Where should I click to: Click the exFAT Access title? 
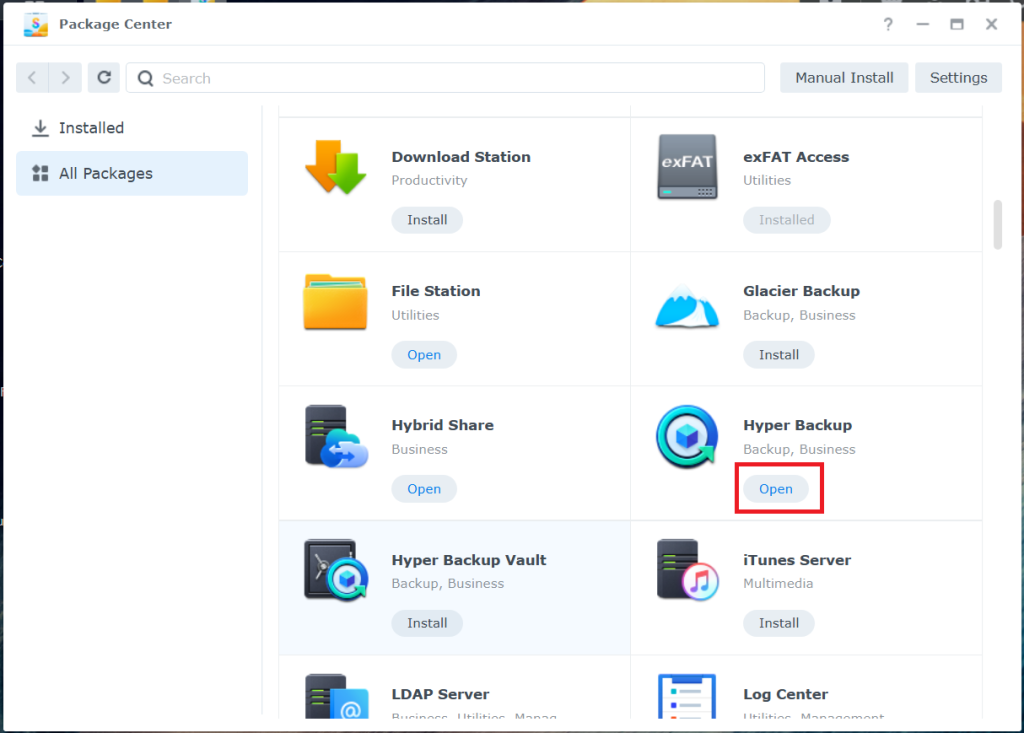(796, 157)
